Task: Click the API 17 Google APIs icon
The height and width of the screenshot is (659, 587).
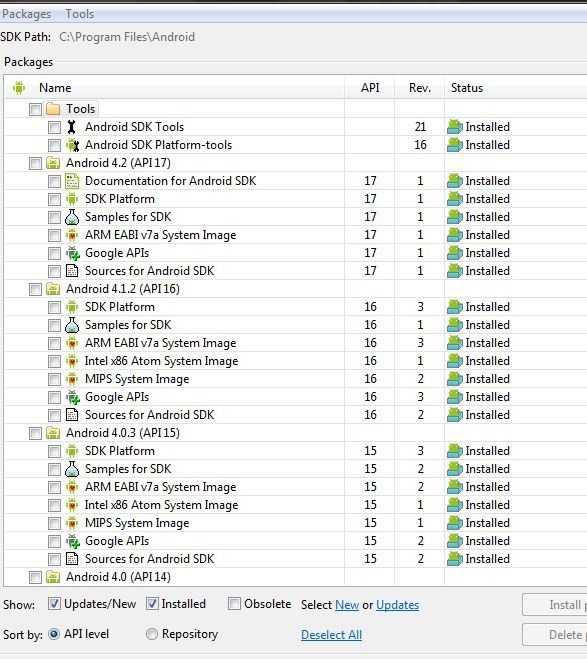Action: coord(72,253)
